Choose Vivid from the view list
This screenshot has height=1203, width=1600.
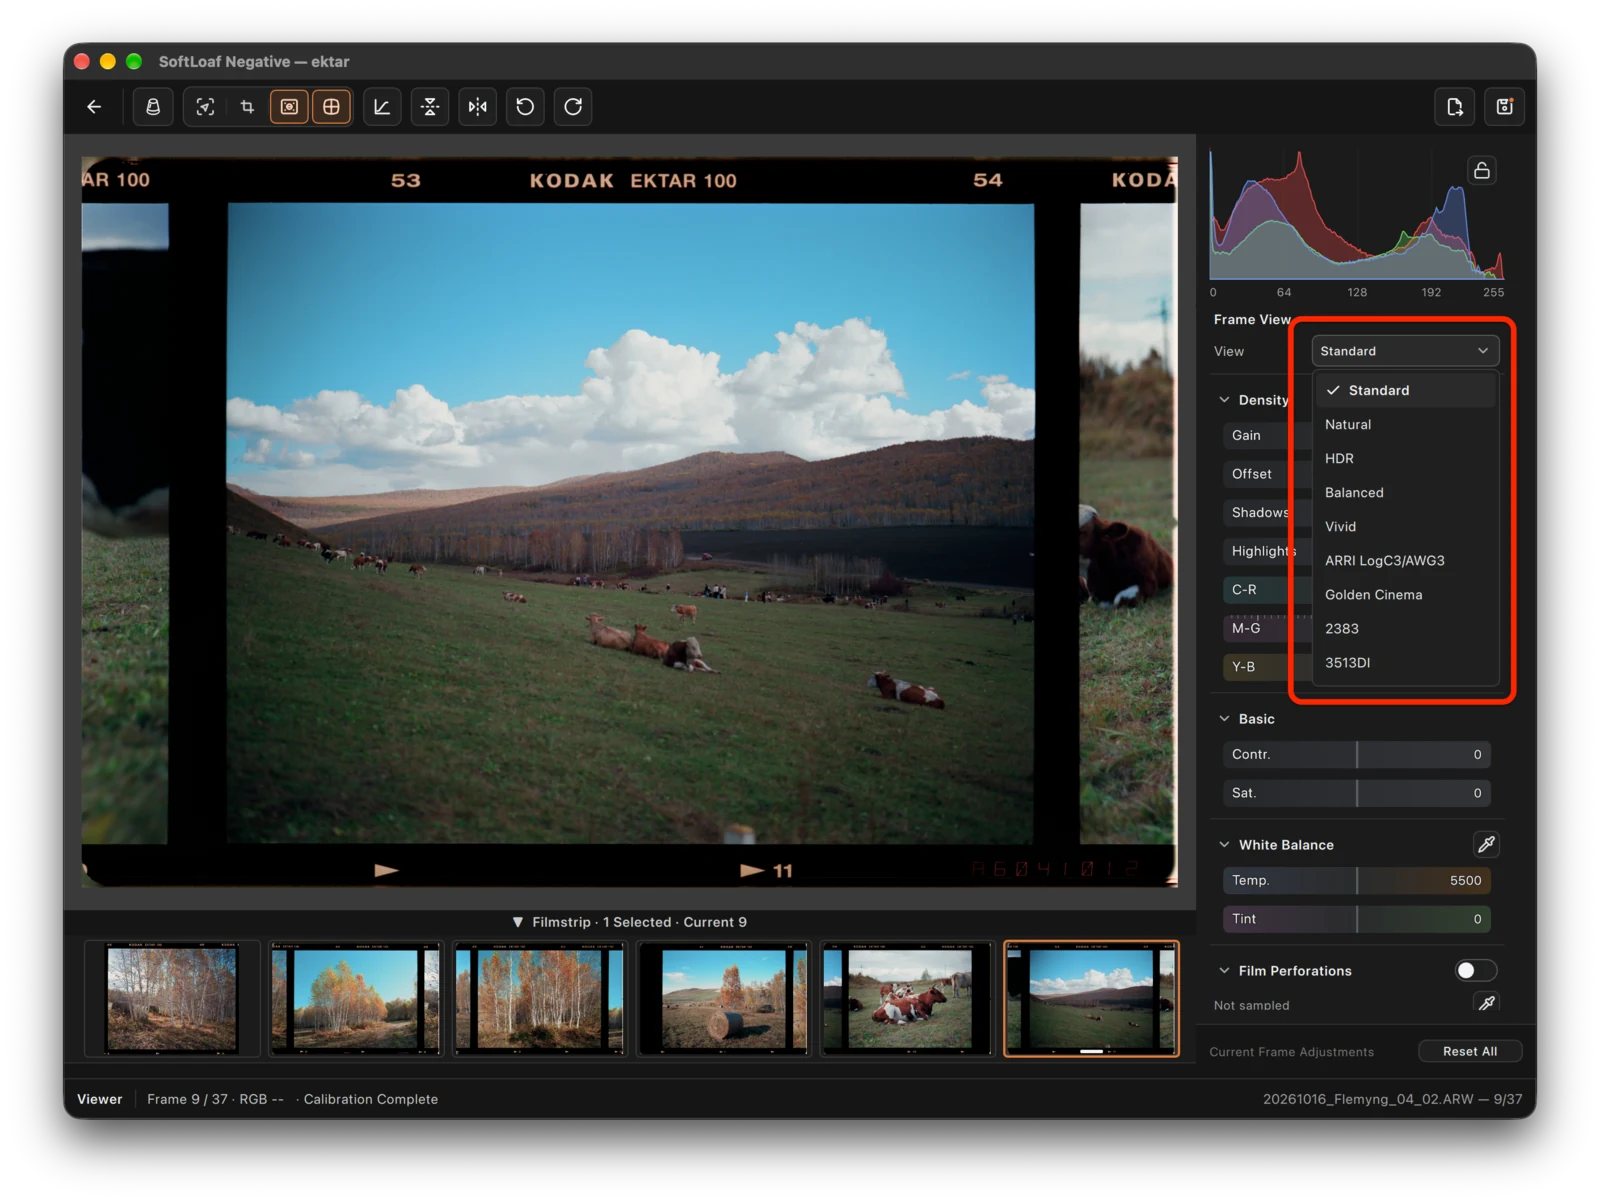click(x=1405, y=526)
